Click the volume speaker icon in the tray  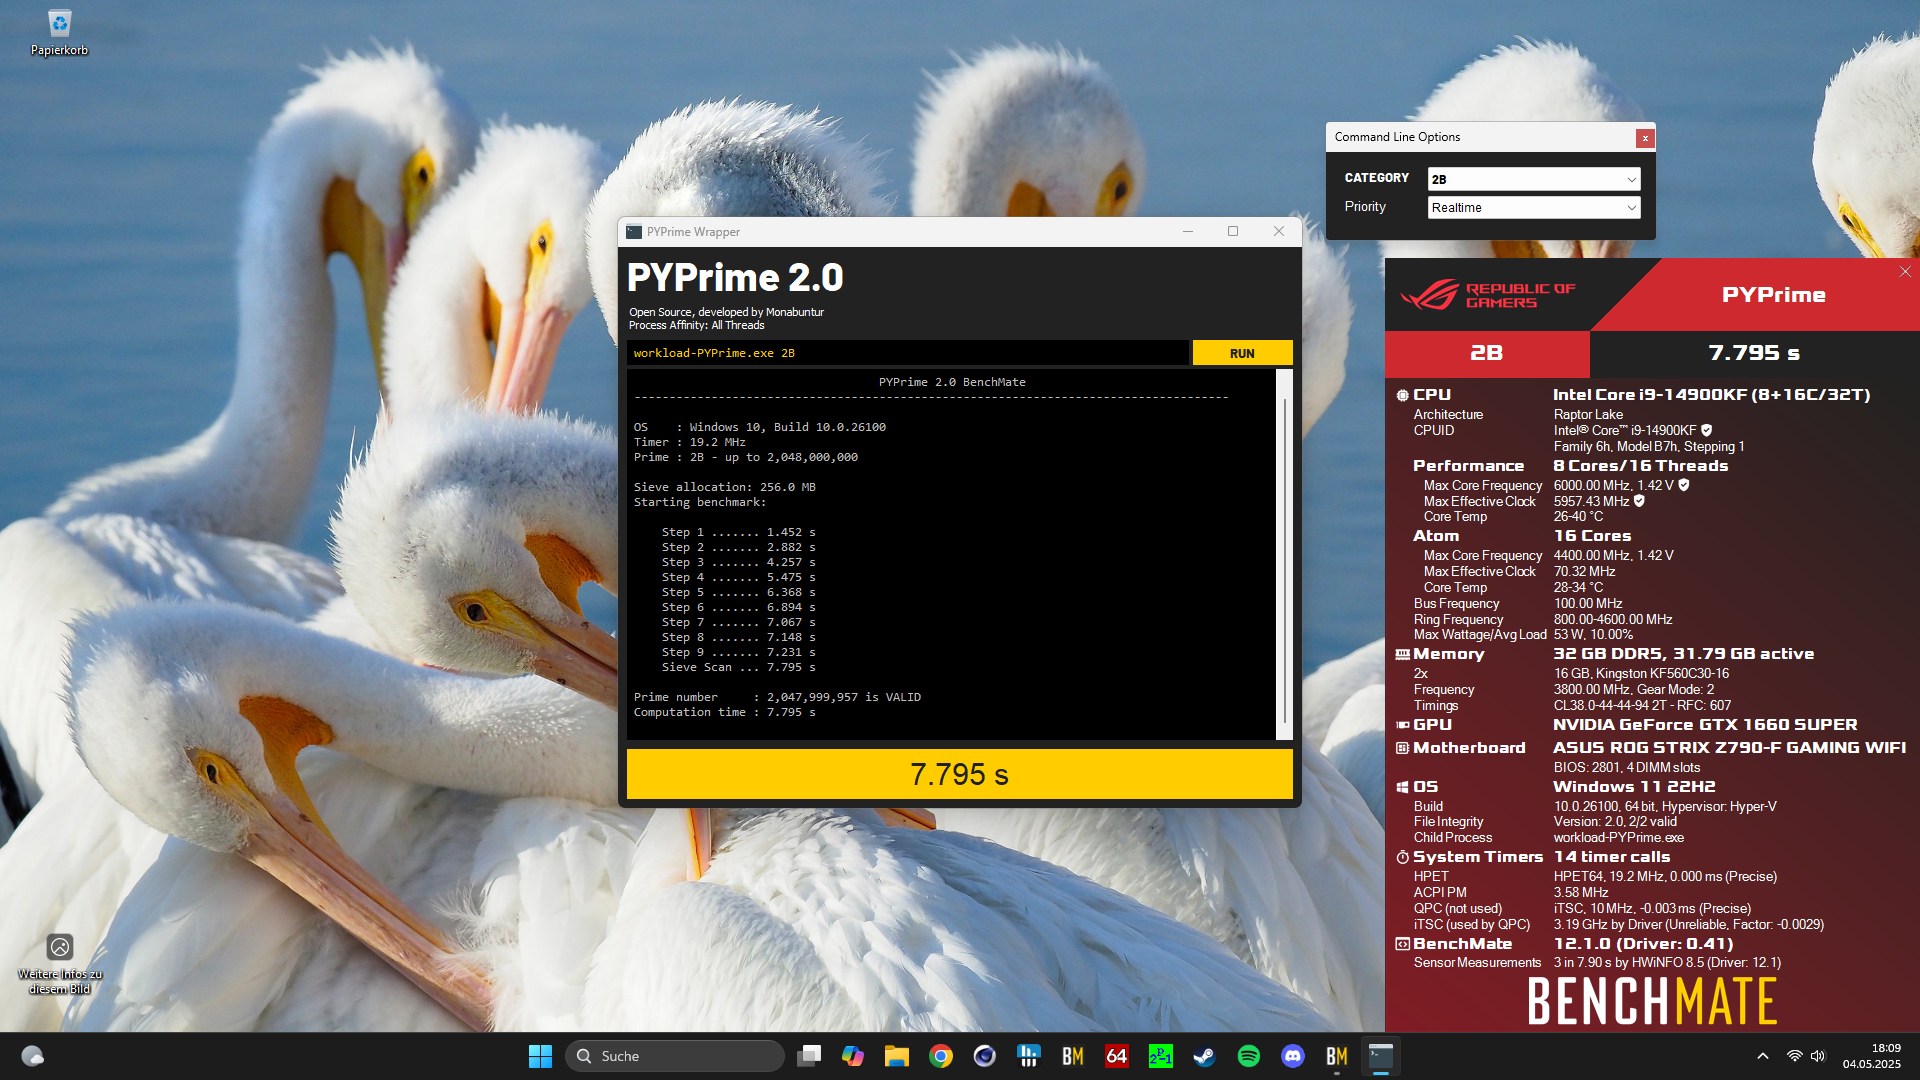click(x=1818, y=1056)
